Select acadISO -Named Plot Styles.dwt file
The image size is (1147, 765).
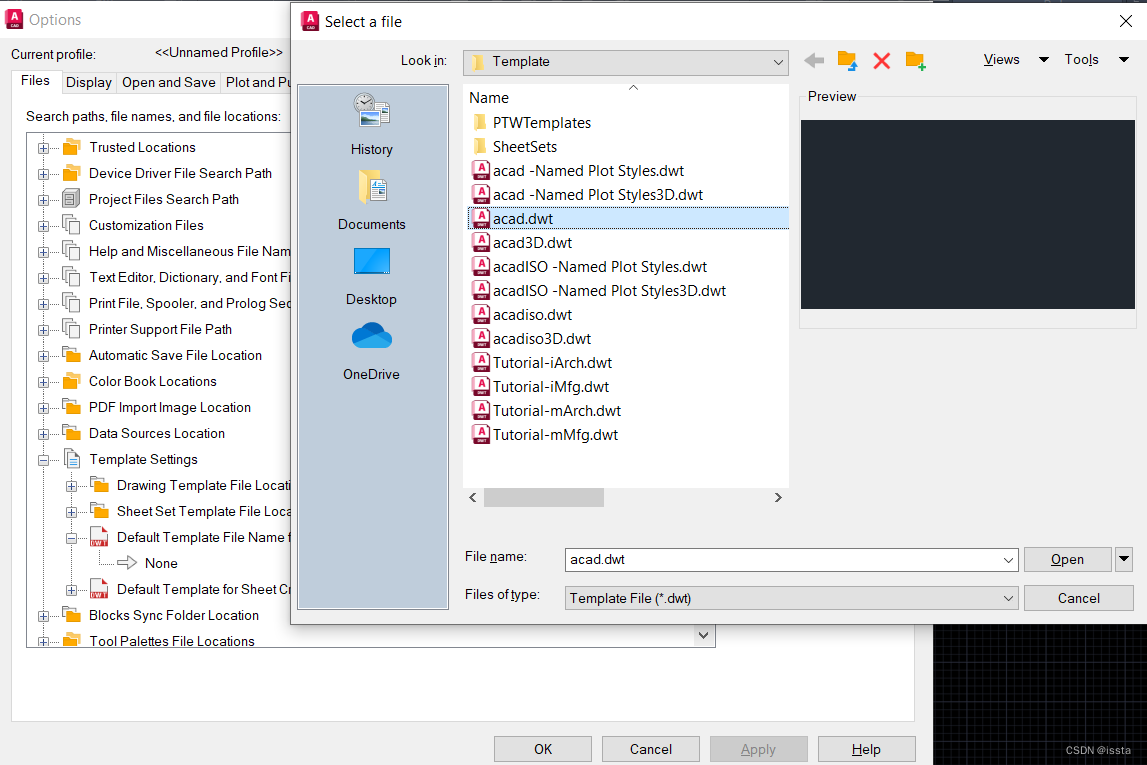(600, 267)
